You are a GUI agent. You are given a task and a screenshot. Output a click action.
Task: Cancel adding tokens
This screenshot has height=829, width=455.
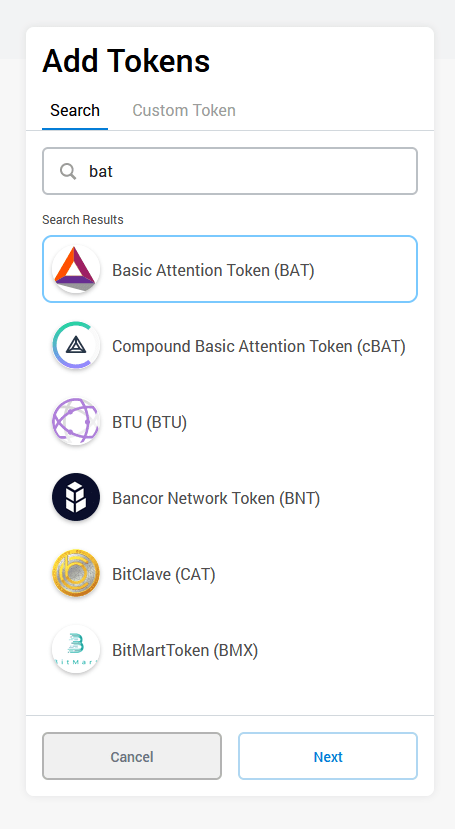pyautogui.click(x=132, y=756)
